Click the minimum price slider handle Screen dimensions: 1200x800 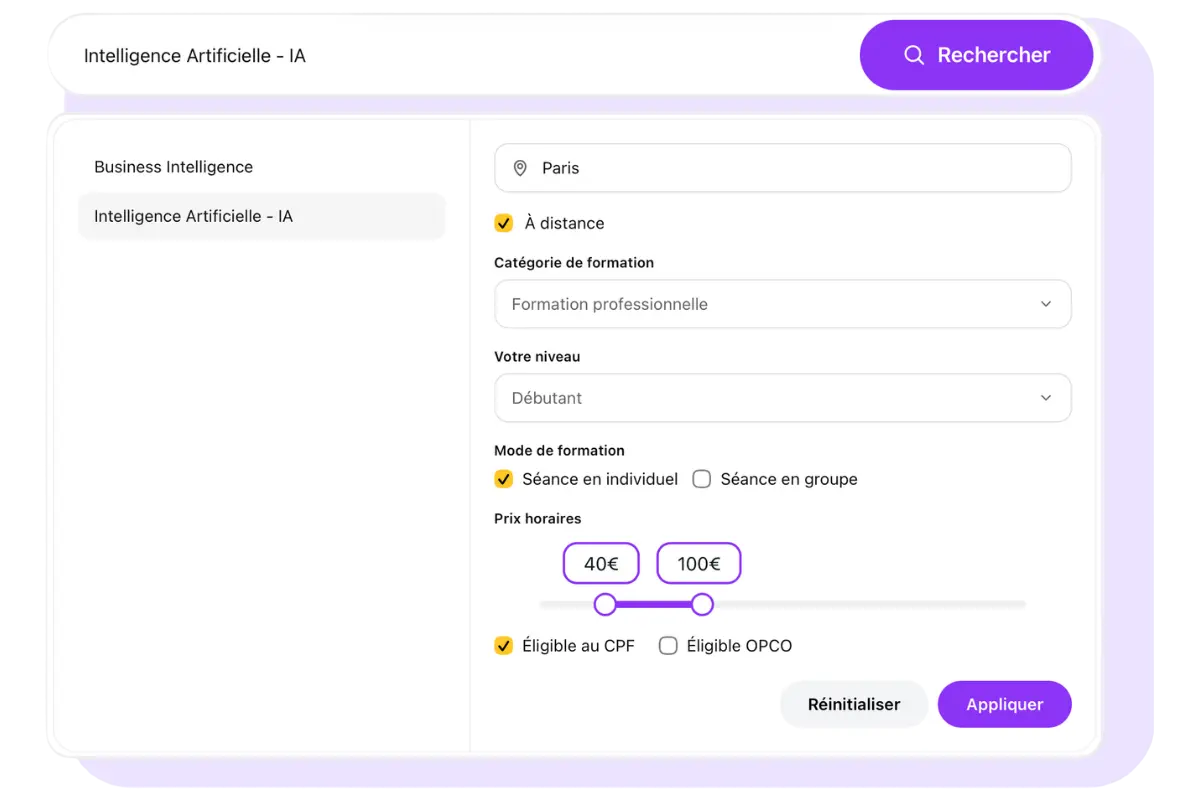(x=605, y=604)
